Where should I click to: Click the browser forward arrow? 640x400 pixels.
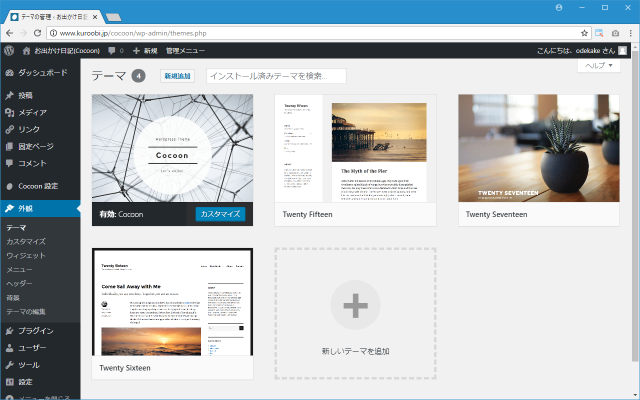(x=23, y=33)
